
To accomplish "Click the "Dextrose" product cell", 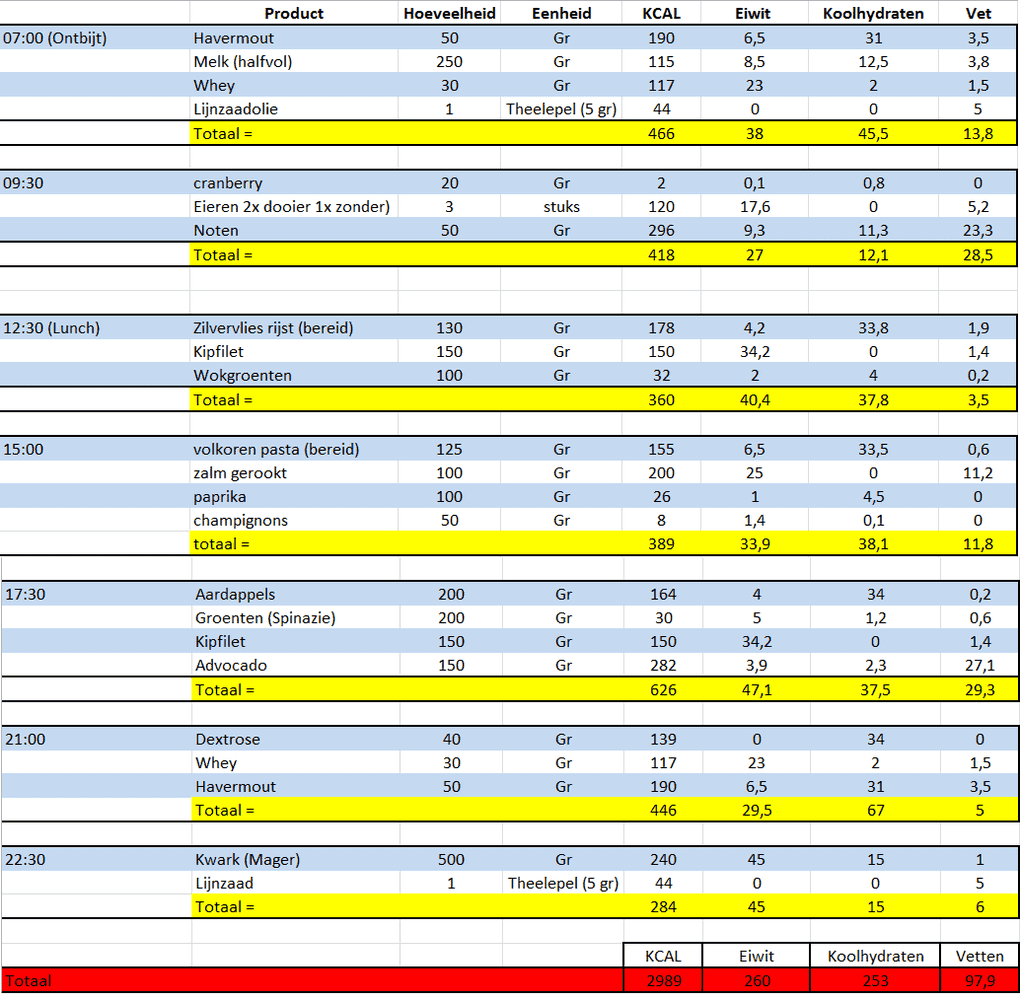I will (228, 740).
